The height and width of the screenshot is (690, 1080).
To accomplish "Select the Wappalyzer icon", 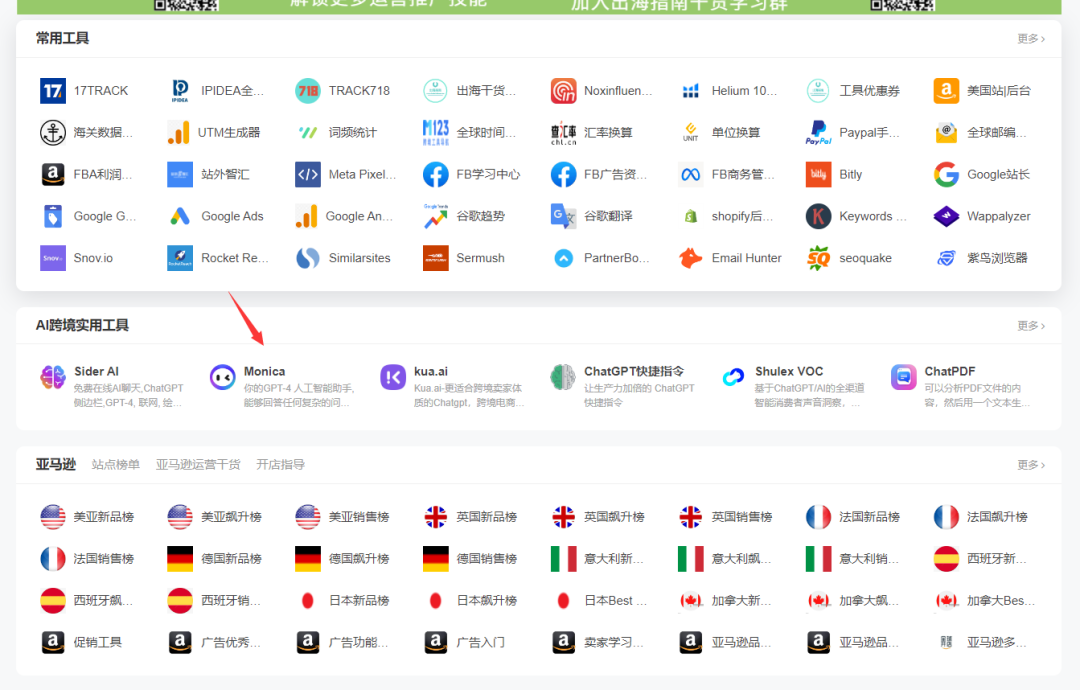I will click(x=946, y=216).
